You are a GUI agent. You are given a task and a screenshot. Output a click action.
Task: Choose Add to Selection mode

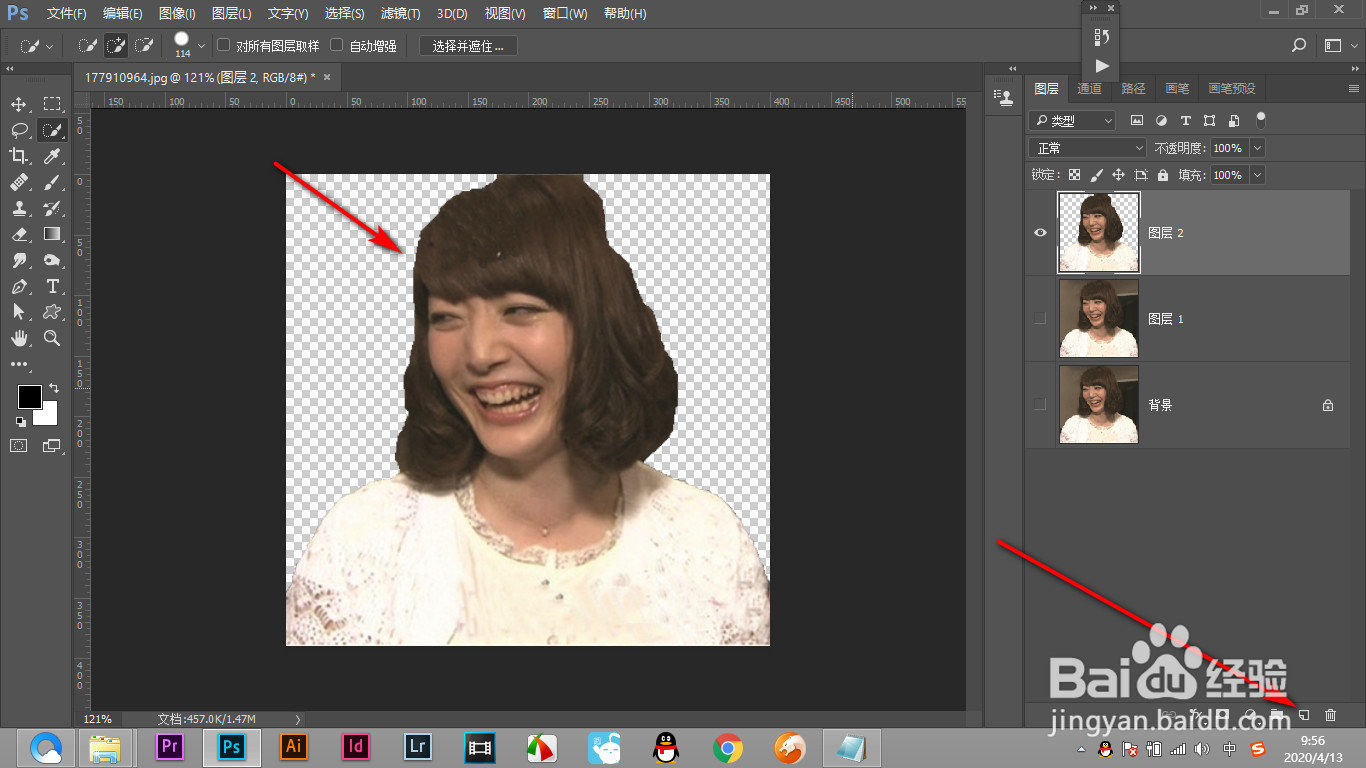pyautogui.click(x=116, y=45)
